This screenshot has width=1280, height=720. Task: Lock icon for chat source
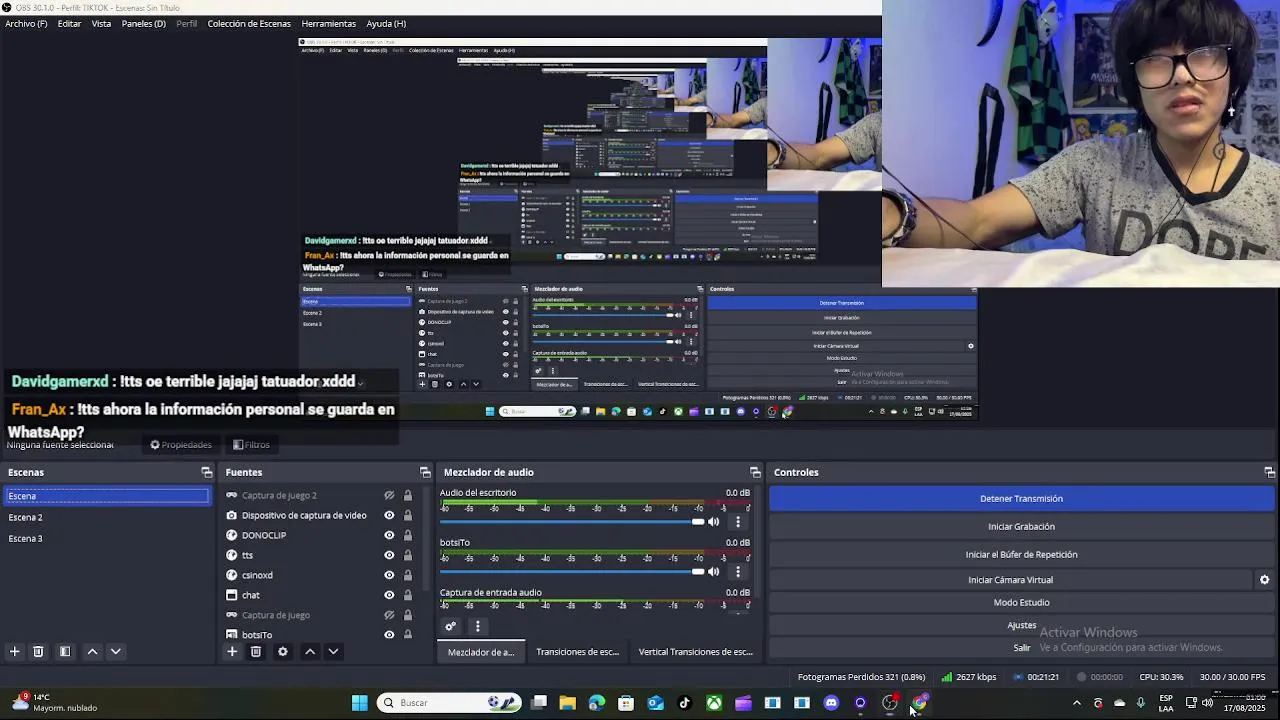(408, 595)
